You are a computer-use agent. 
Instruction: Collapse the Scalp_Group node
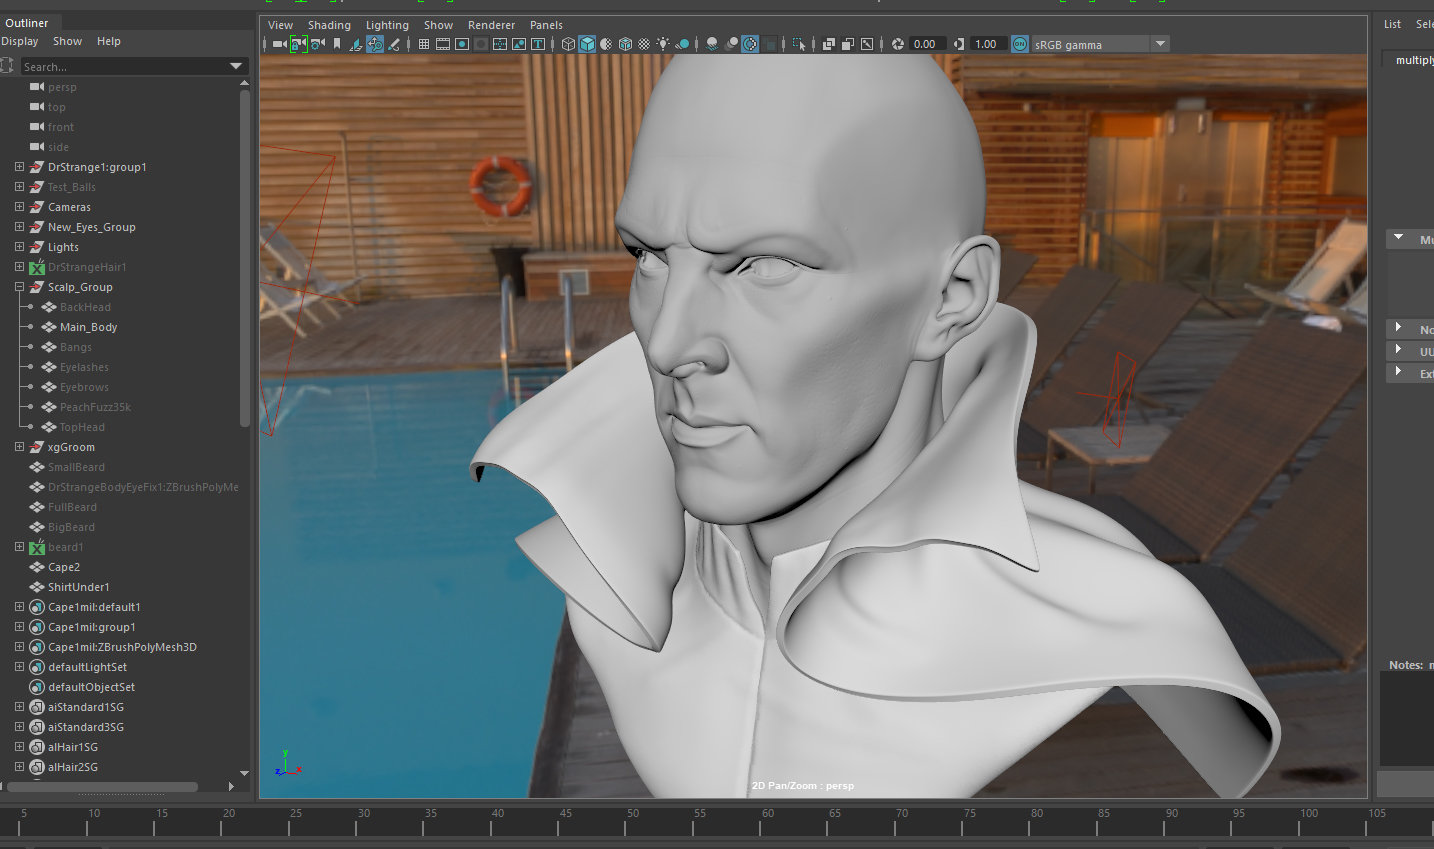click(x=19, y=287)
